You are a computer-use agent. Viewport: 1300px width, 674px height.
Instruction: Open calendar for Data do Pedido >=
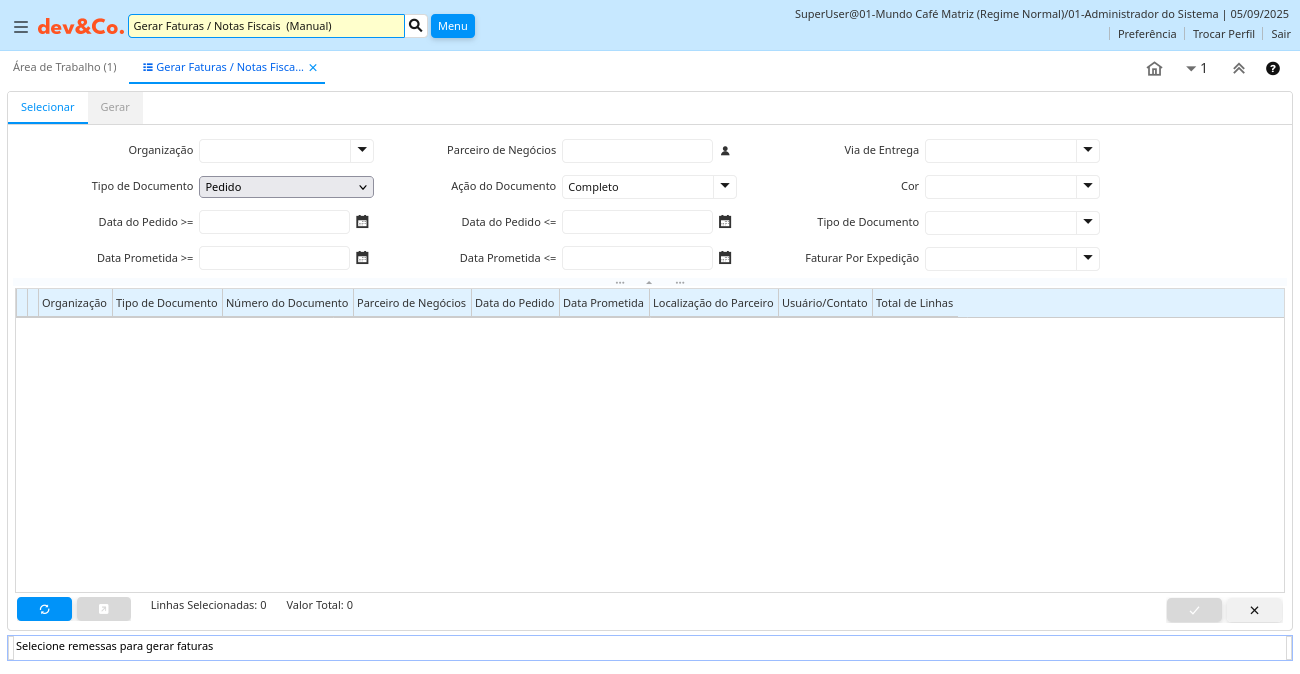click(362, 222)
